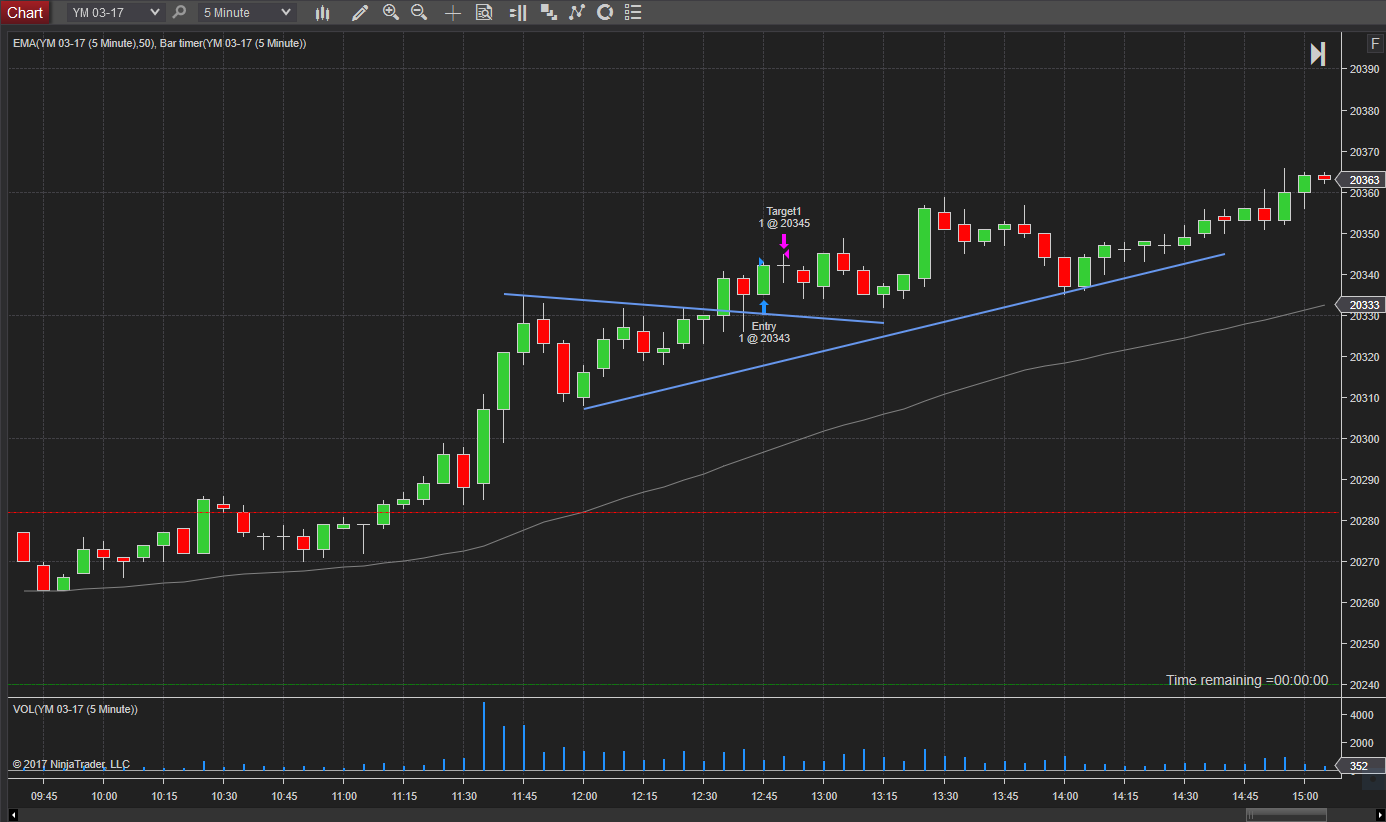The image size is (1386, 822).
Task: Click the Entry 1 @ 20343 execution label
Action: [x=764, y=332]
